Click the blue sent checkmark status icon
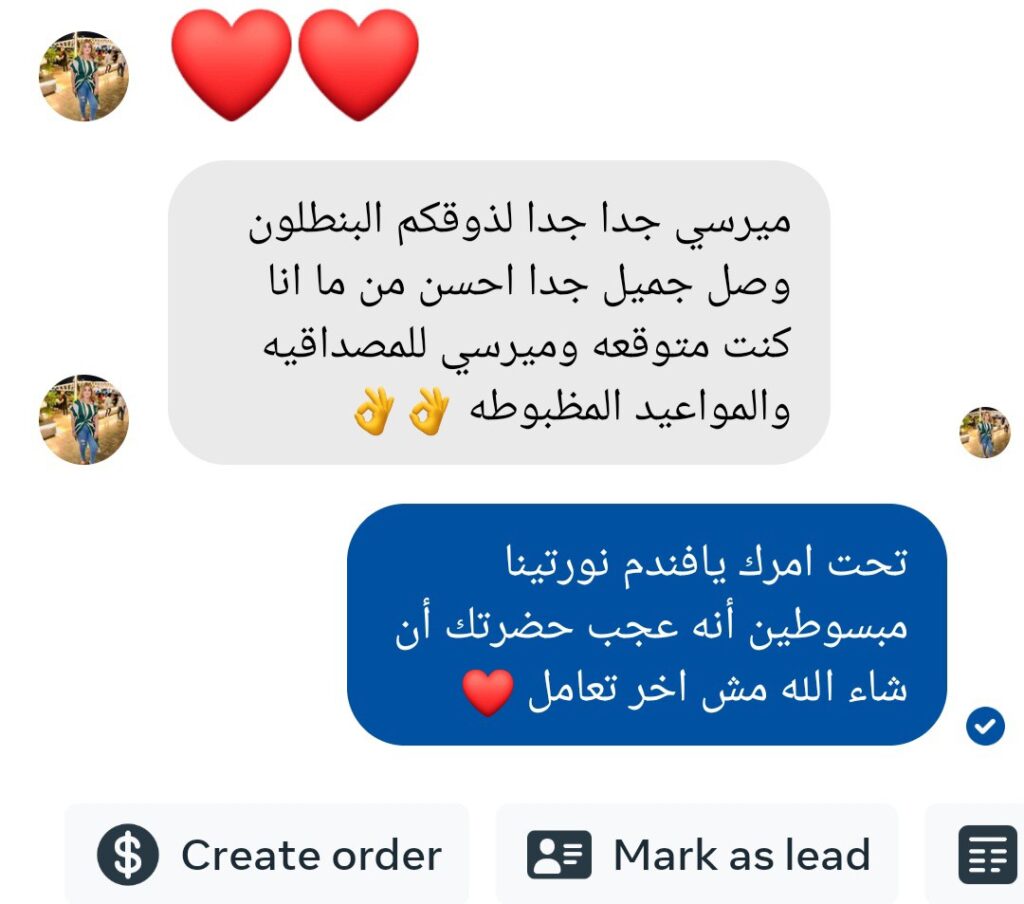Screen dimensions: 1024x904 985,726
